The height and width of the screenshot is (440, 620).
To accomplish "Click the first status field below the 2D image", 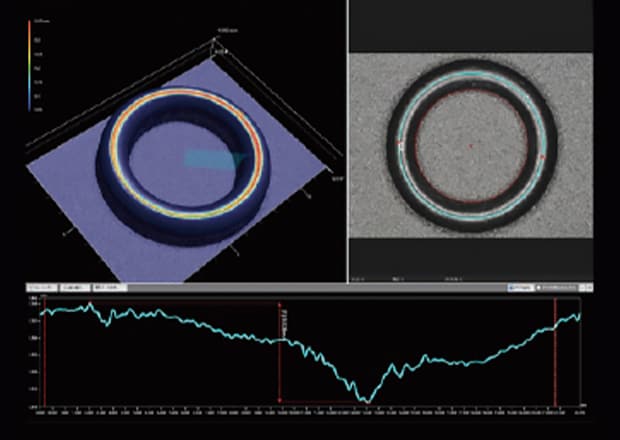I will pyautogui.click(x=358, y=278).
